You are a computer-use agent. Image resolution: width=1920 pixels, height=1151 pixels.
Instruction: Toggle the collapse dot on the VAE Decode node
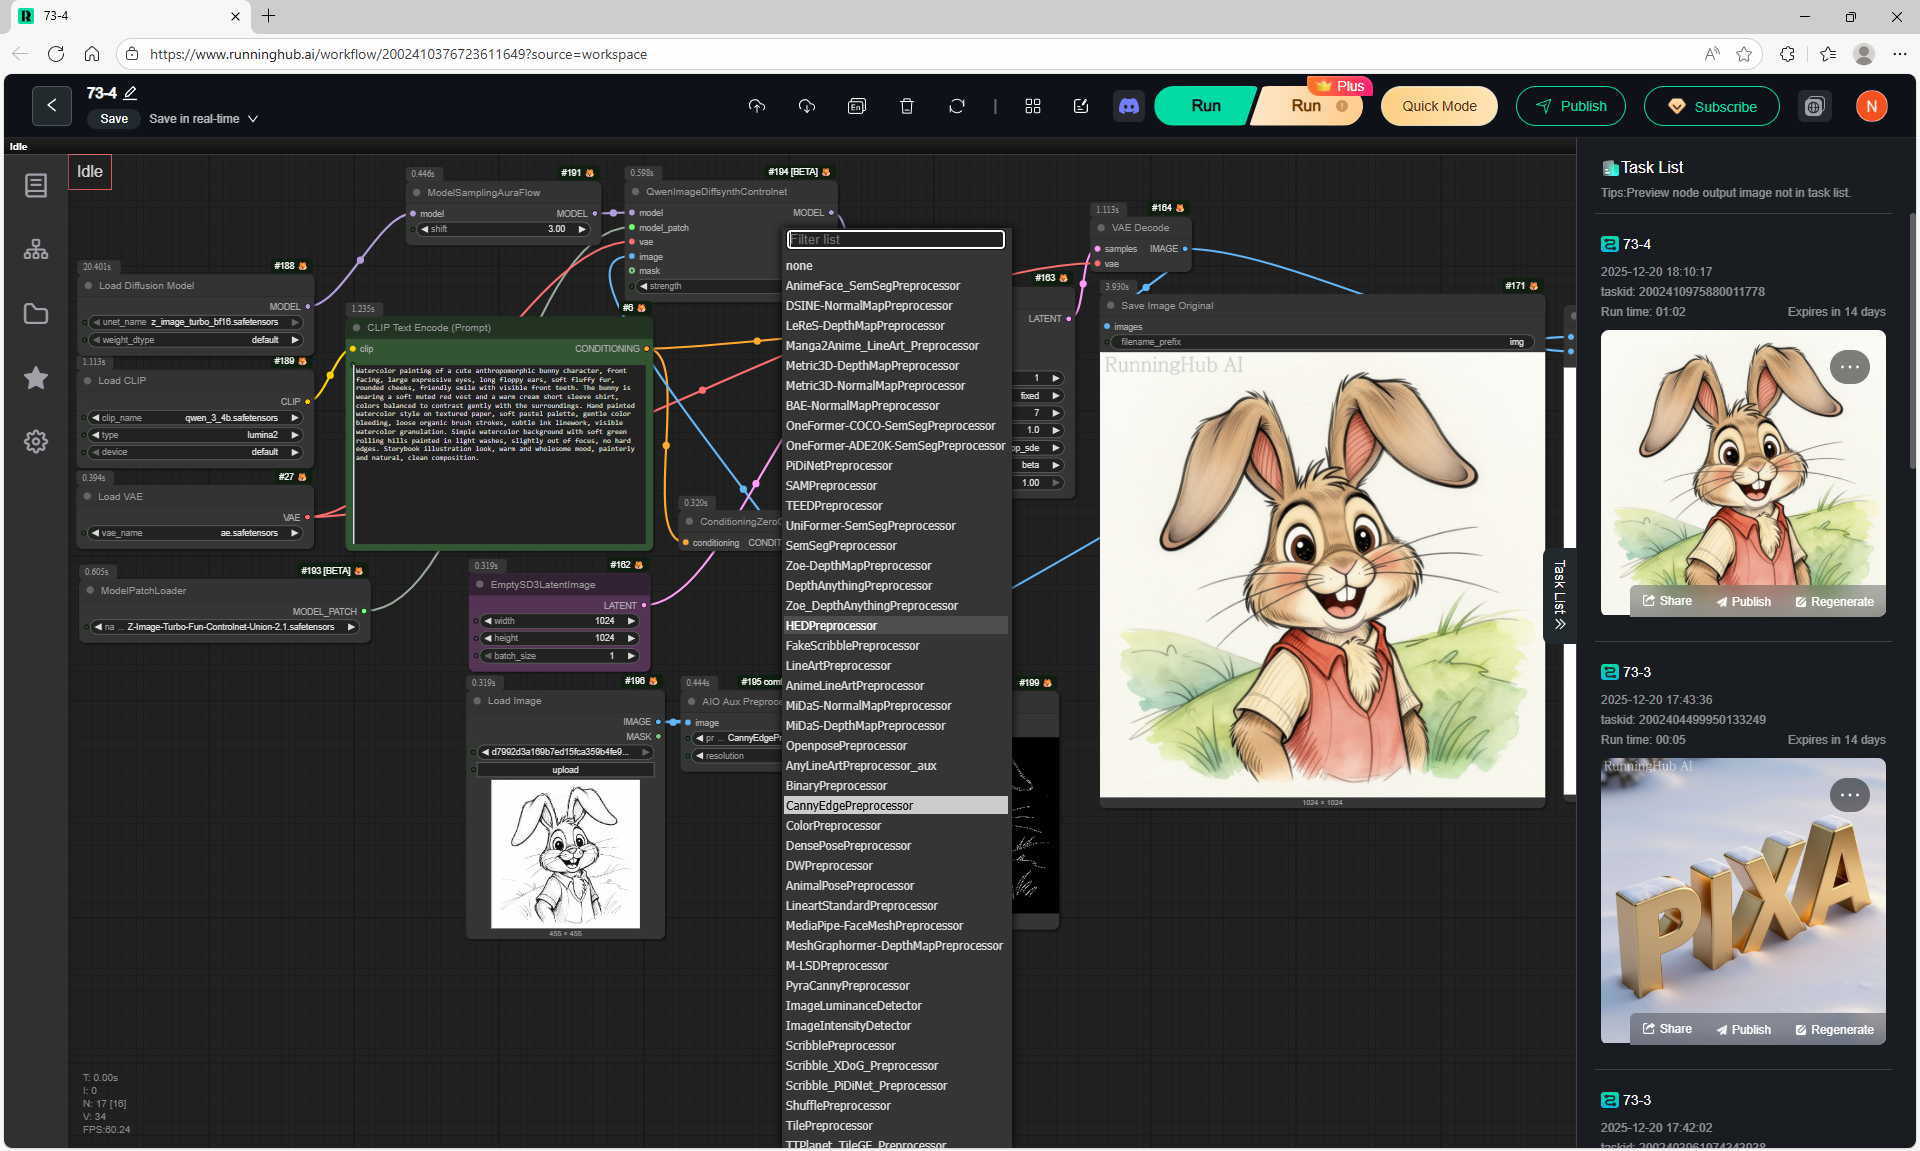pyautogui.click(x=1102, y=228)
